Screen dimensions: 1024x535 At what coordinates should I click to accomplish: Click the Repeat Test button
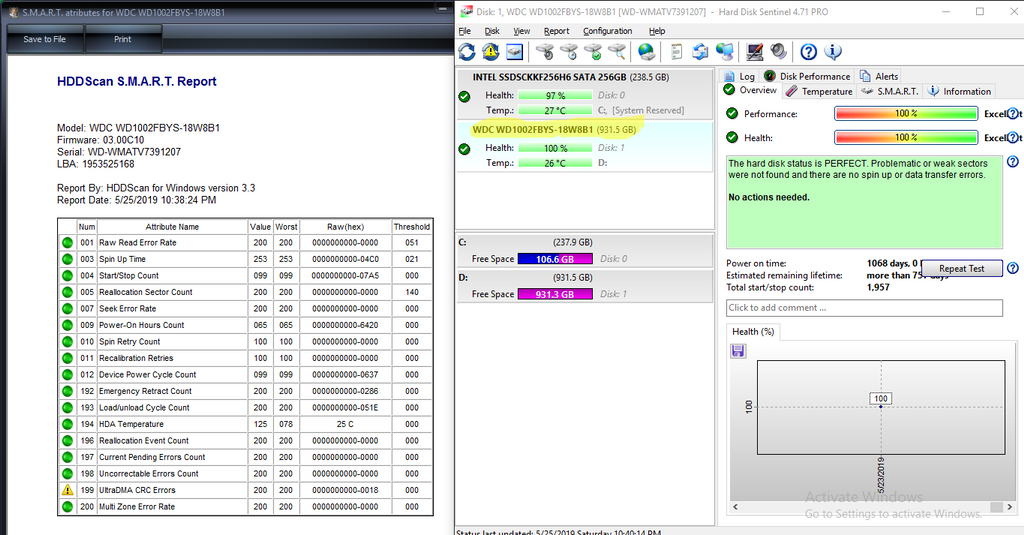[961, 268]
